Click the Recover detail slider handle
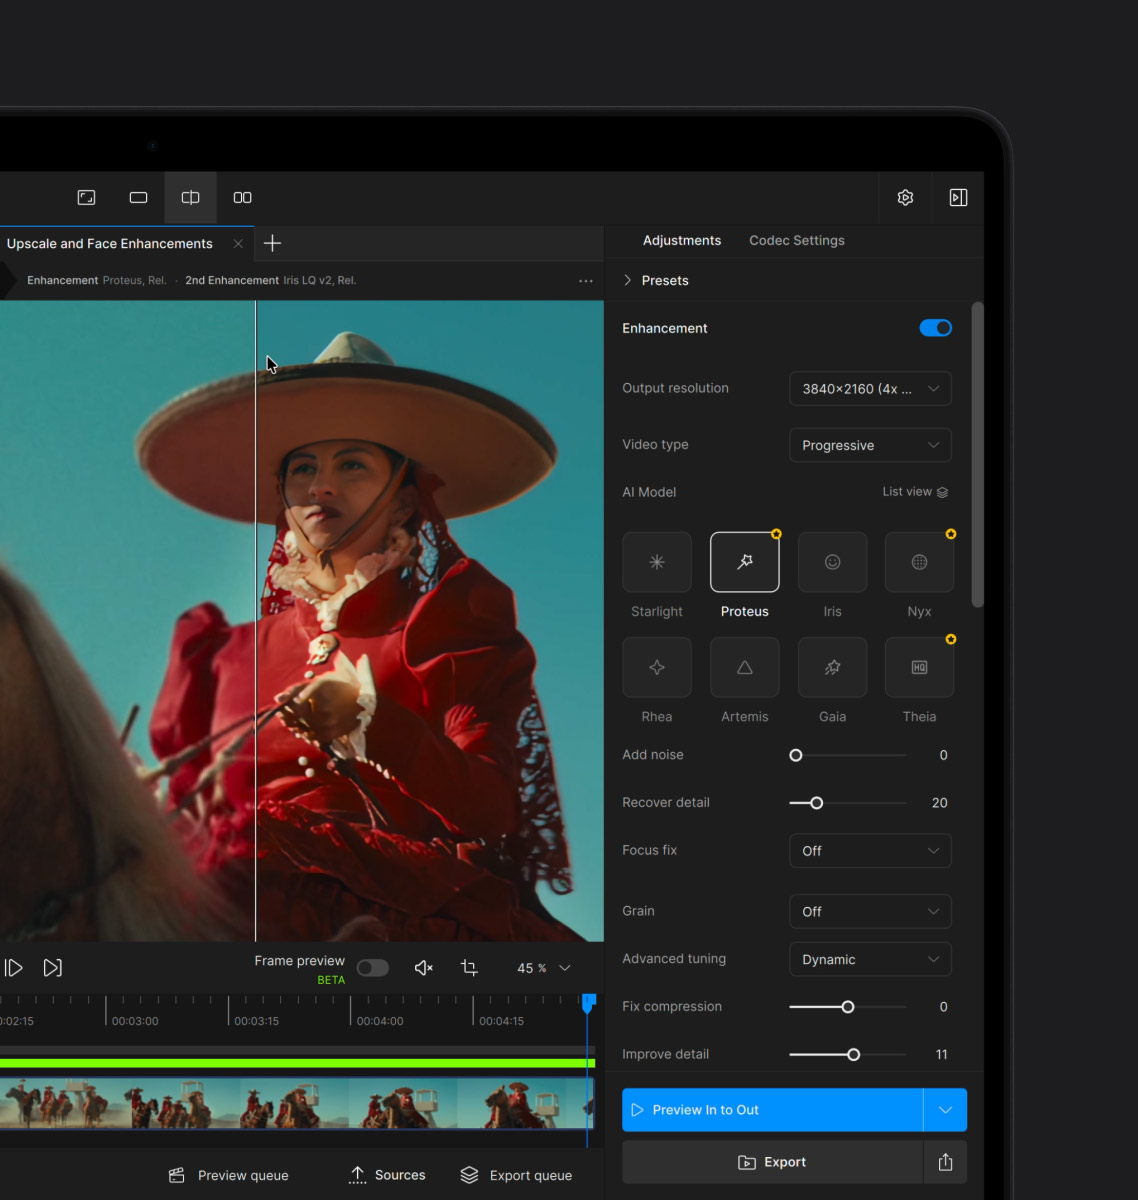 [x=817, y=803]
